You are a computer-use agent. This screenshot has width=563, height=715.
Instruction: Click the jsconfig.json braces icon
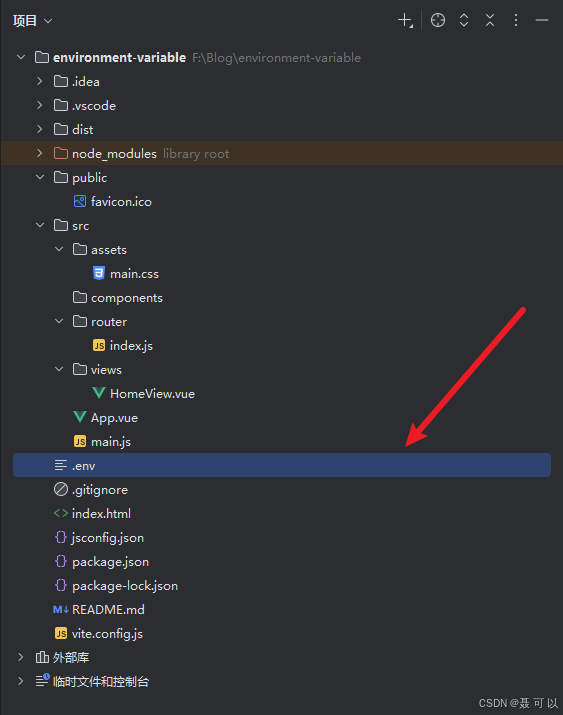pyautogui.click(x=61, y=537)
